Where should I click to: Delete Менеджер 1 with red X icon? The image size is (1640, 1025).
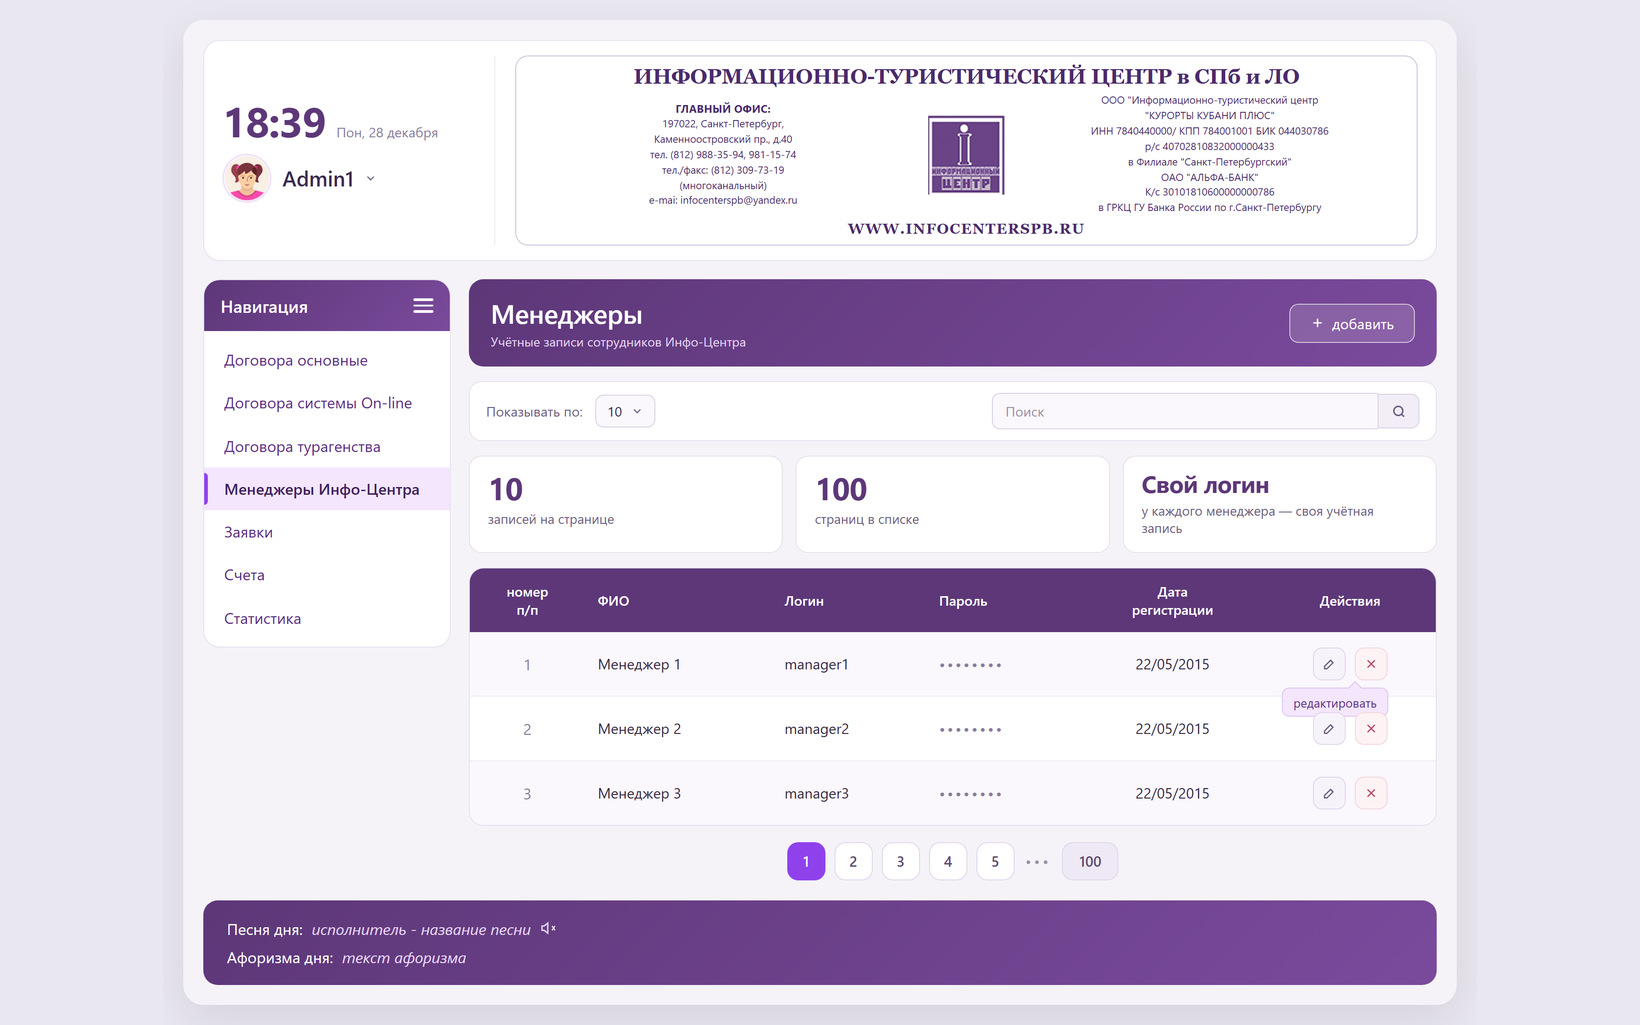(x=1371, y=664)
